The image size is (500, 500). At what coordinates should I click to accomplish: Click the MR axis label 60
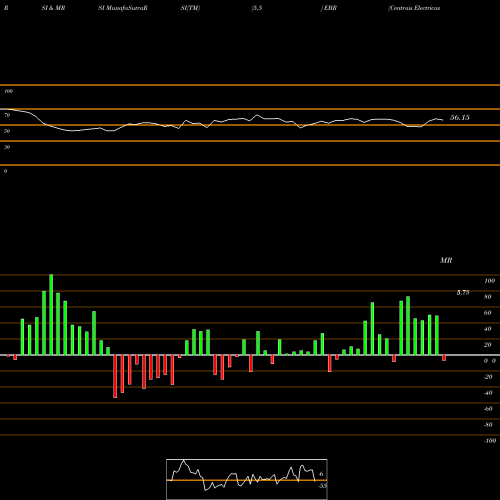488,313
